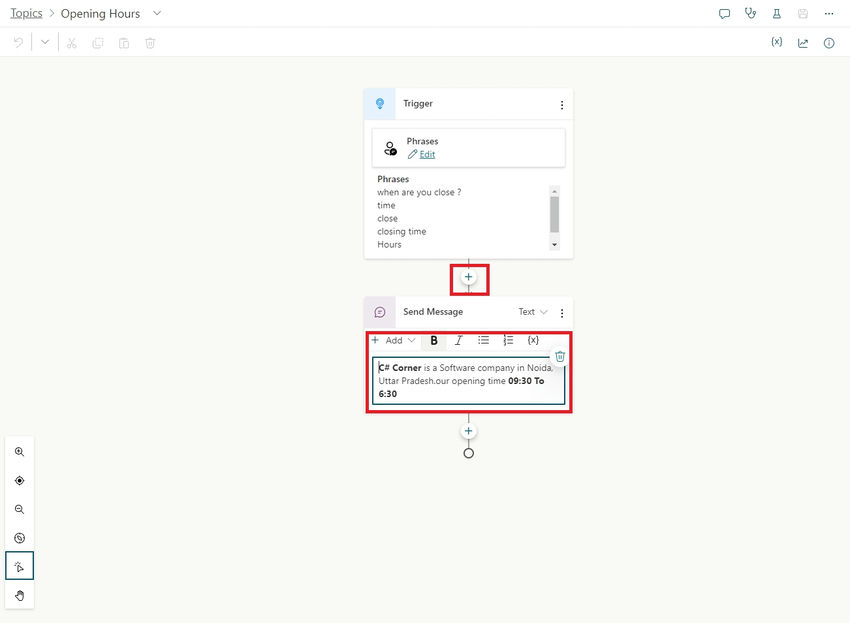Insert a variable using the {x} icon
Viewport: 850px width, 623px height.
coord(533,340)
